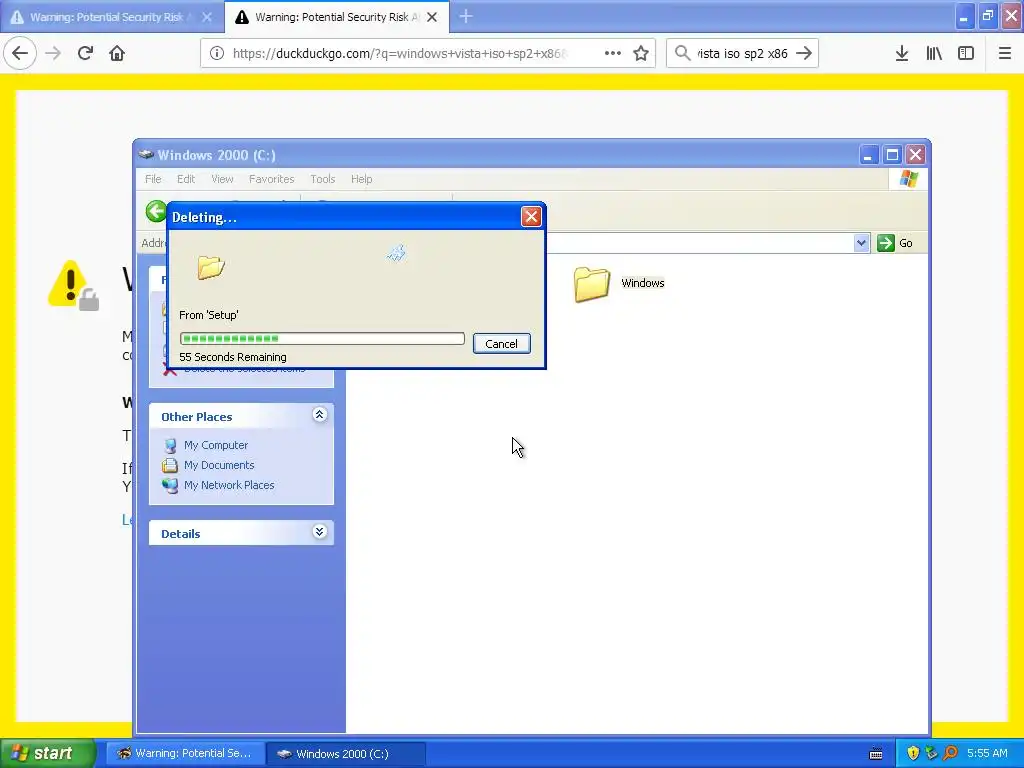This screenshot has width=1024, height=768.
Task: Open Tools menu in Explorer
Action: click(x=323, y=179)
